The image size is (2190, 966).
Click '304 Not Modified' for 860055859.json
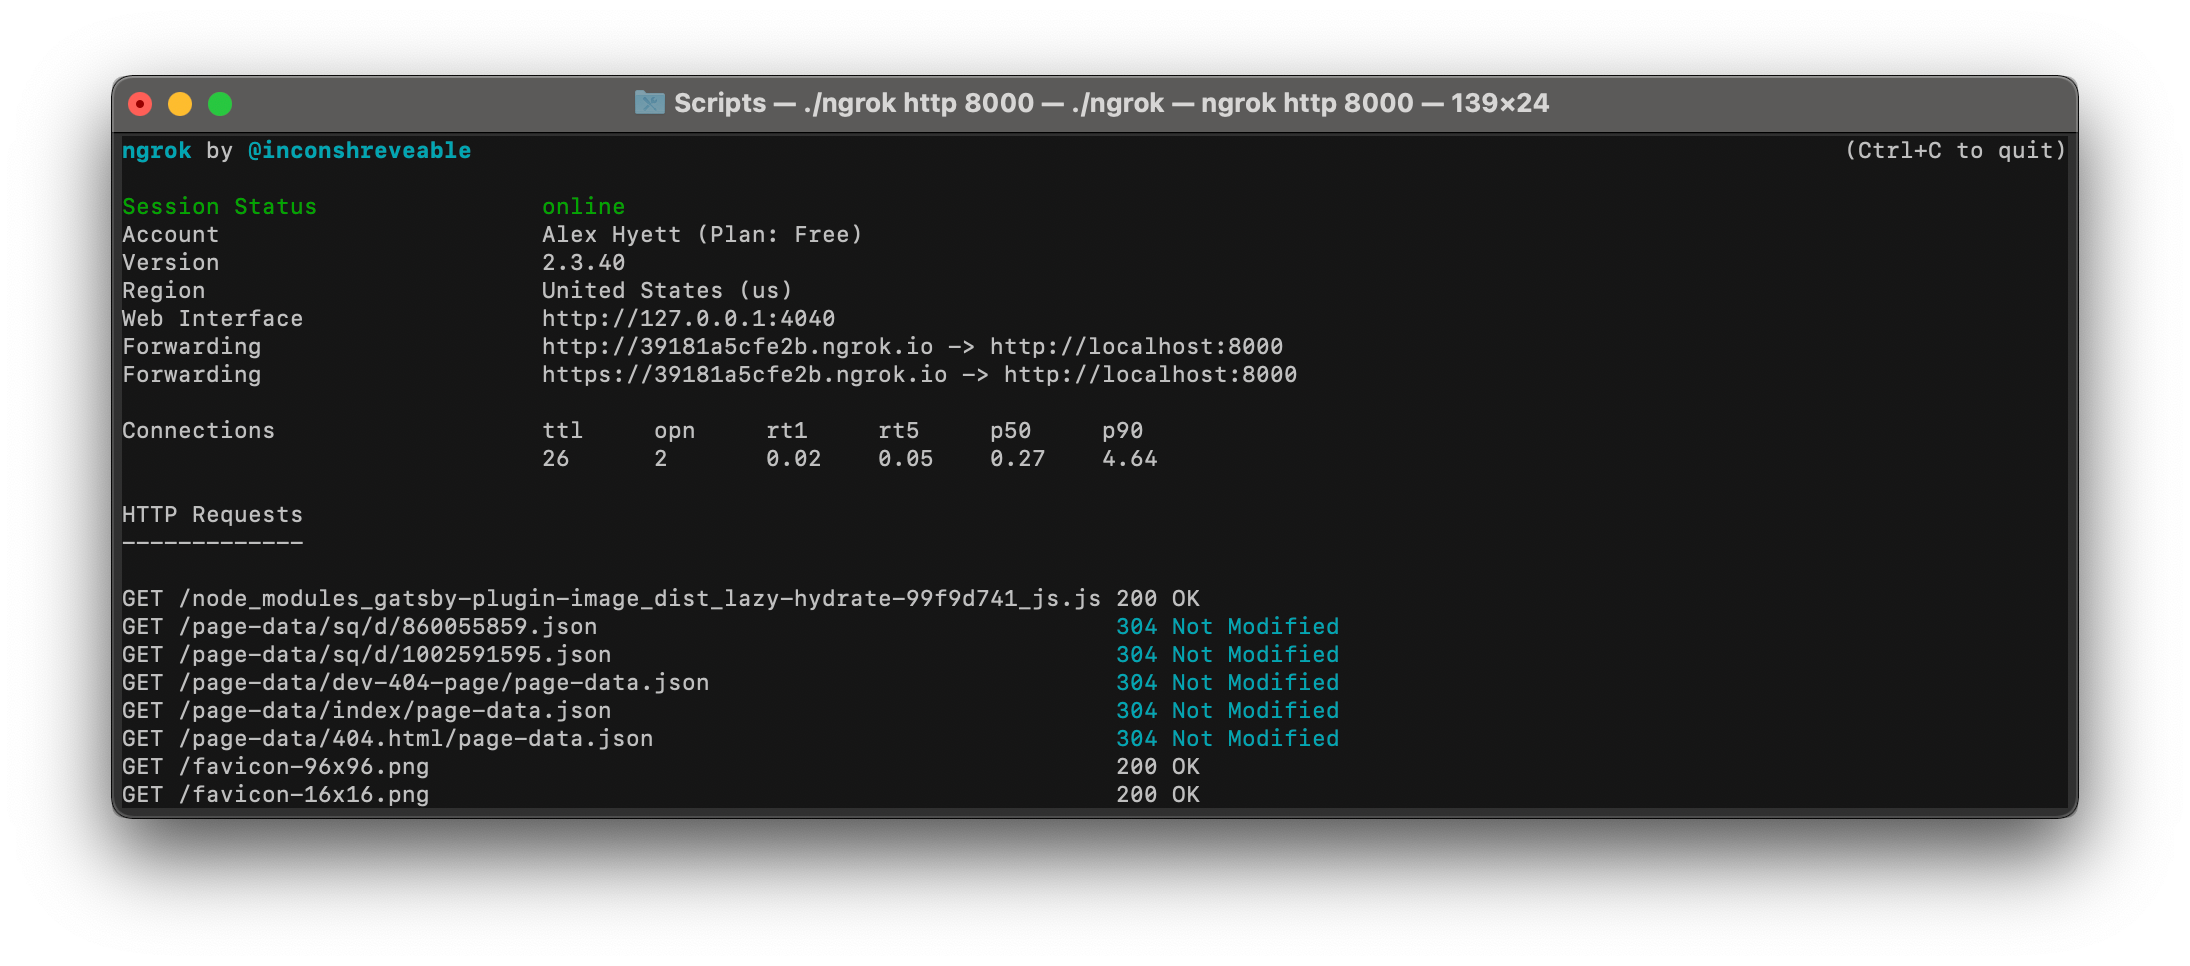tap(1227, 627)
